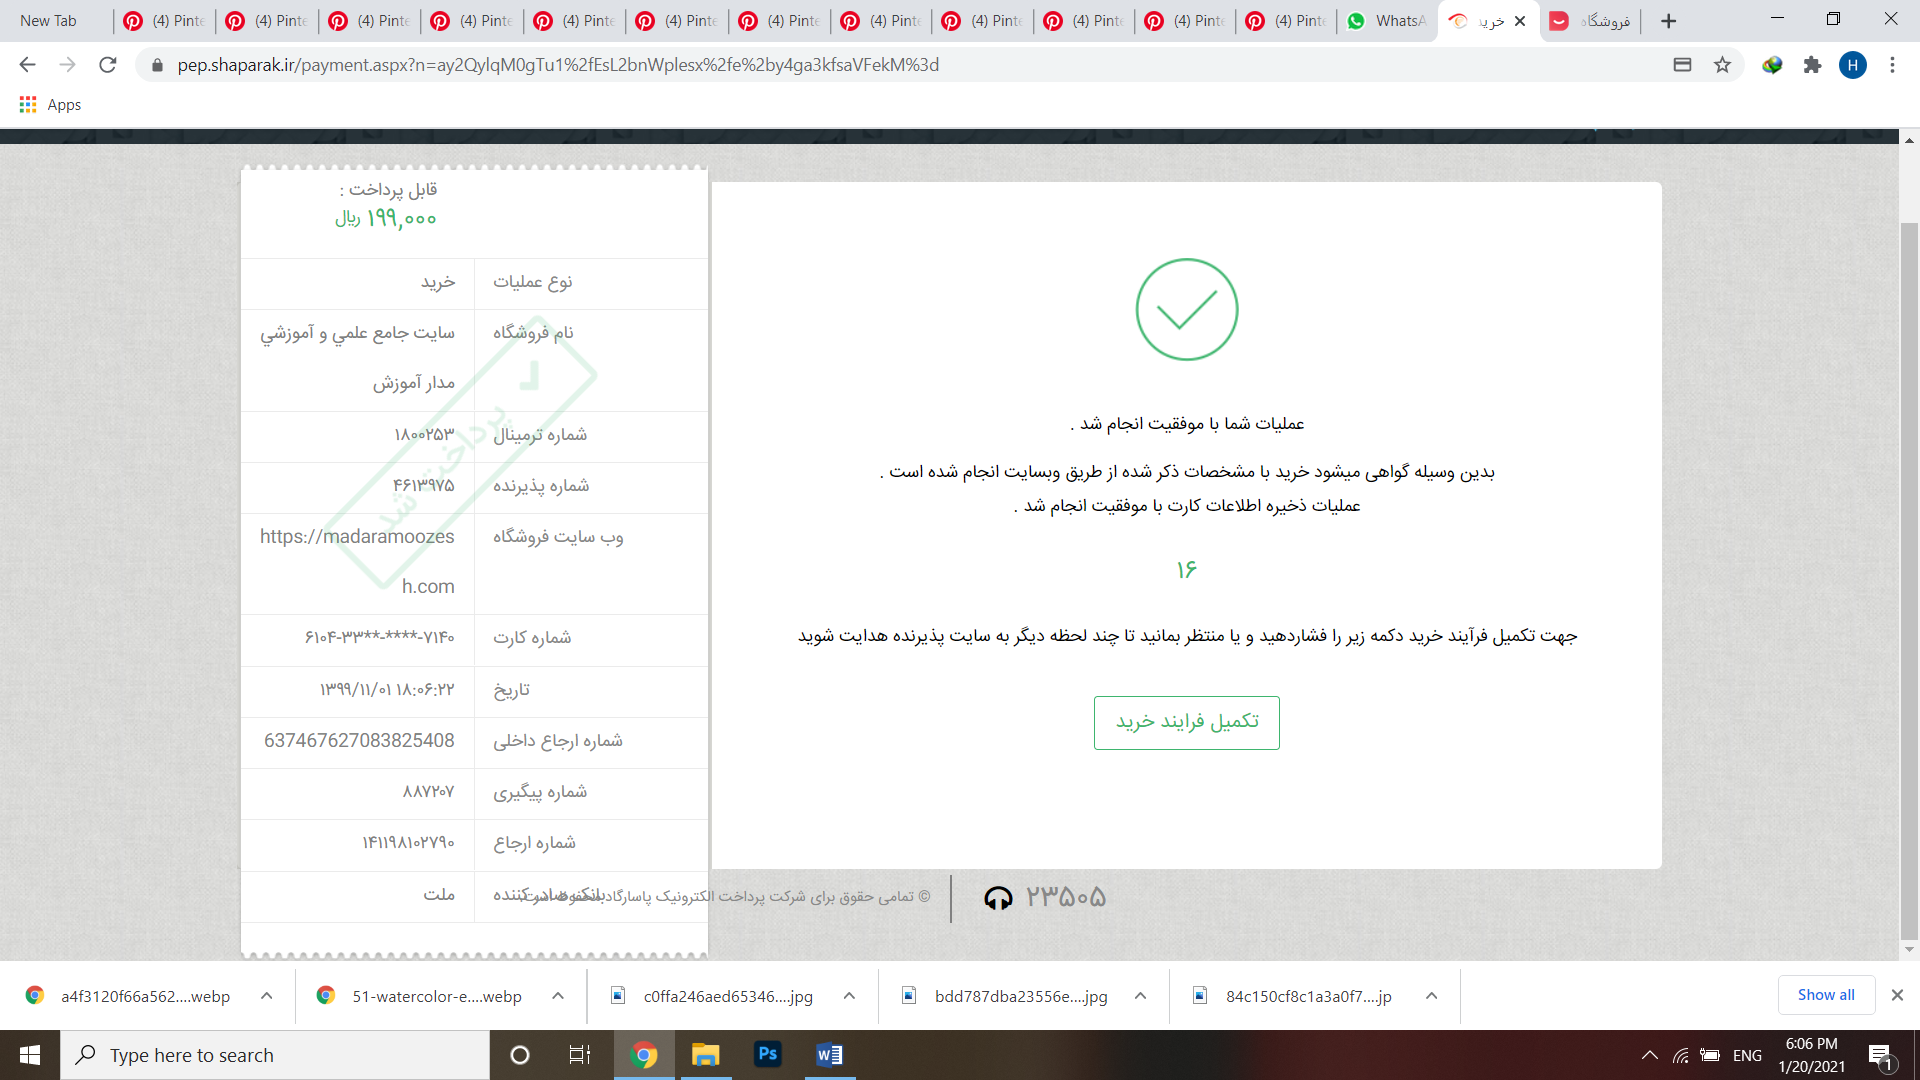Screen dimensions: 1920x1080
Task: Click the headset support phone icon
Action: (998, 898)
